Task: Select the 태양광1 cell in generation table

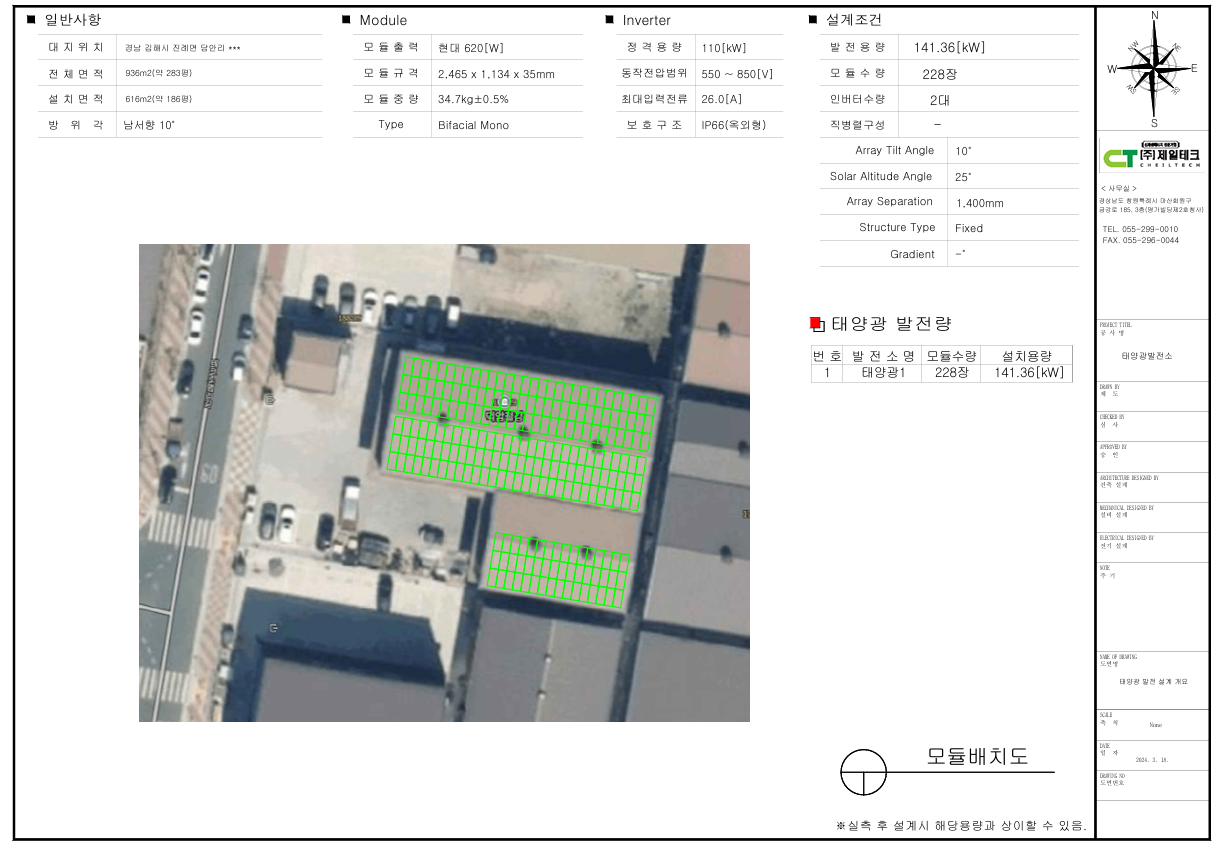Action: (x=882, y=373)
